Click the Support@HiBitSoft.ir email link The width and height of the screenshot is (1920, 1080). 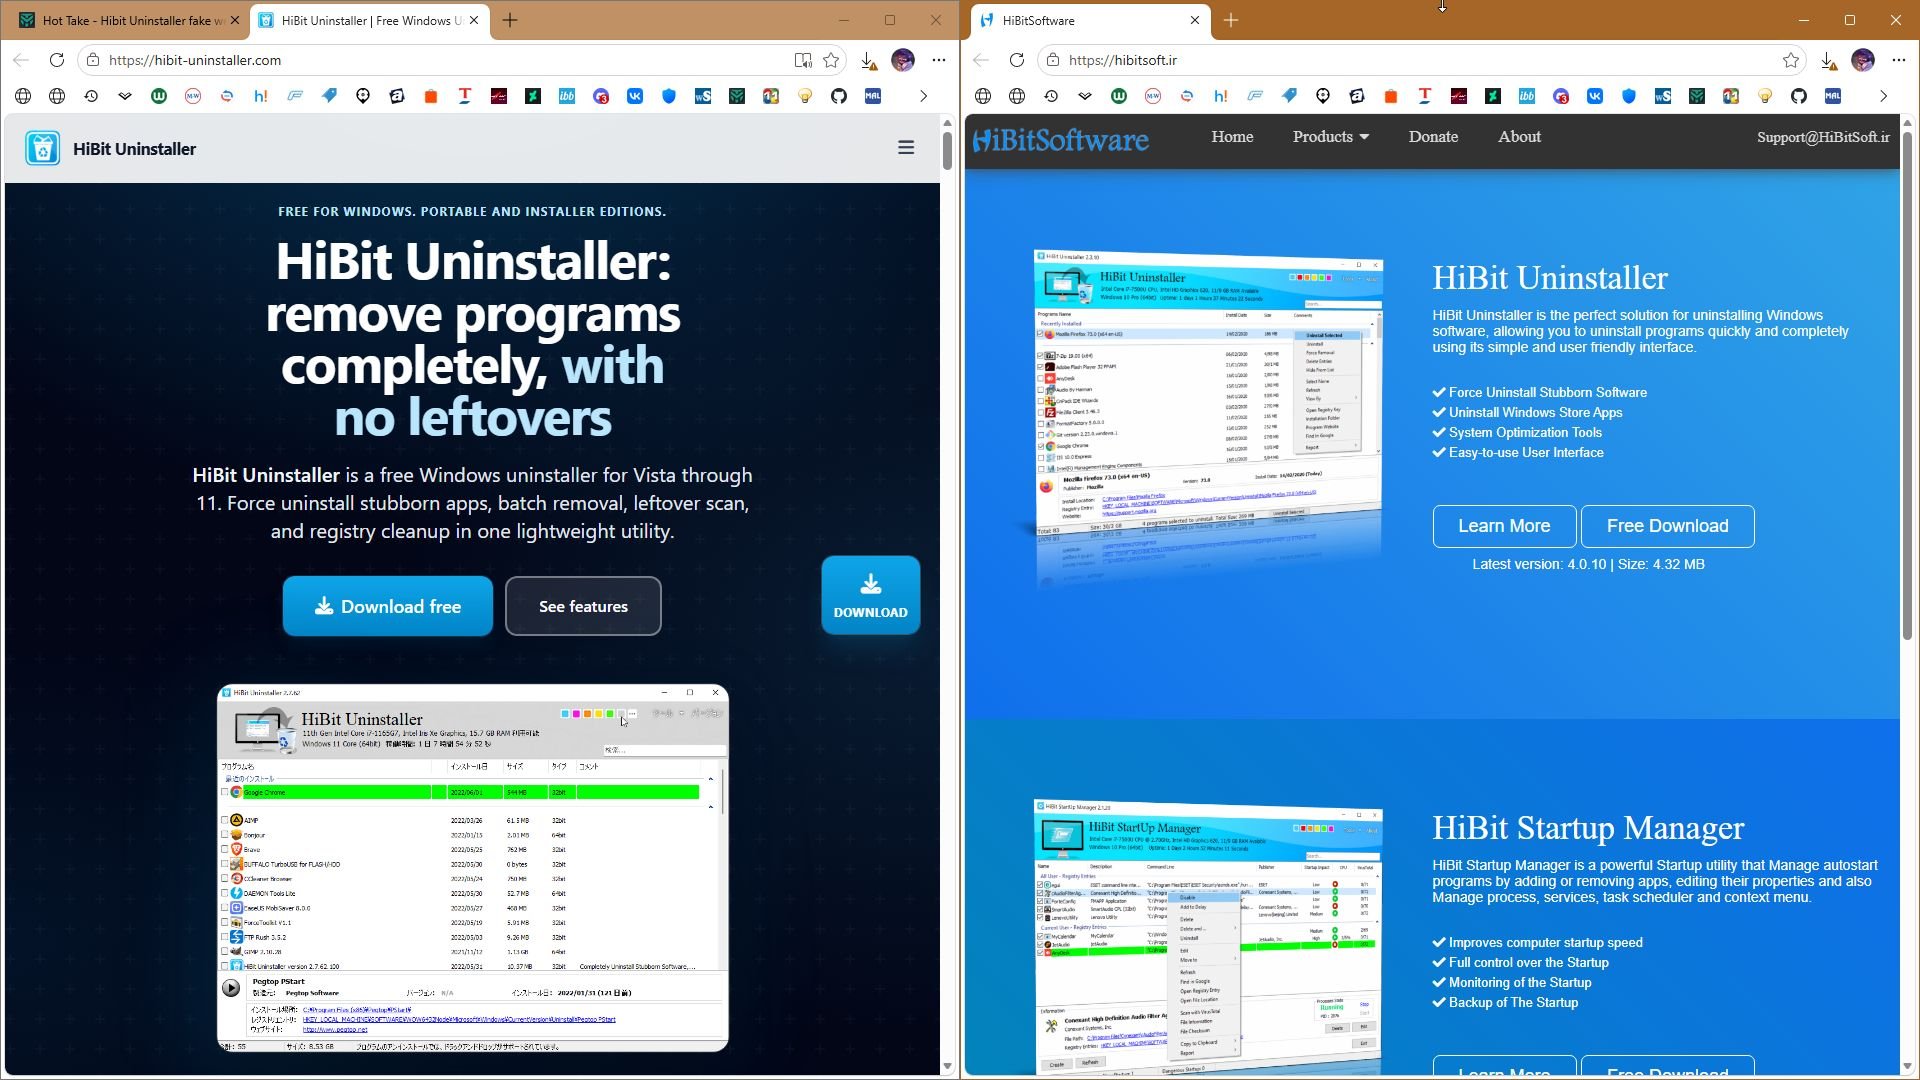pos(1823,137)
